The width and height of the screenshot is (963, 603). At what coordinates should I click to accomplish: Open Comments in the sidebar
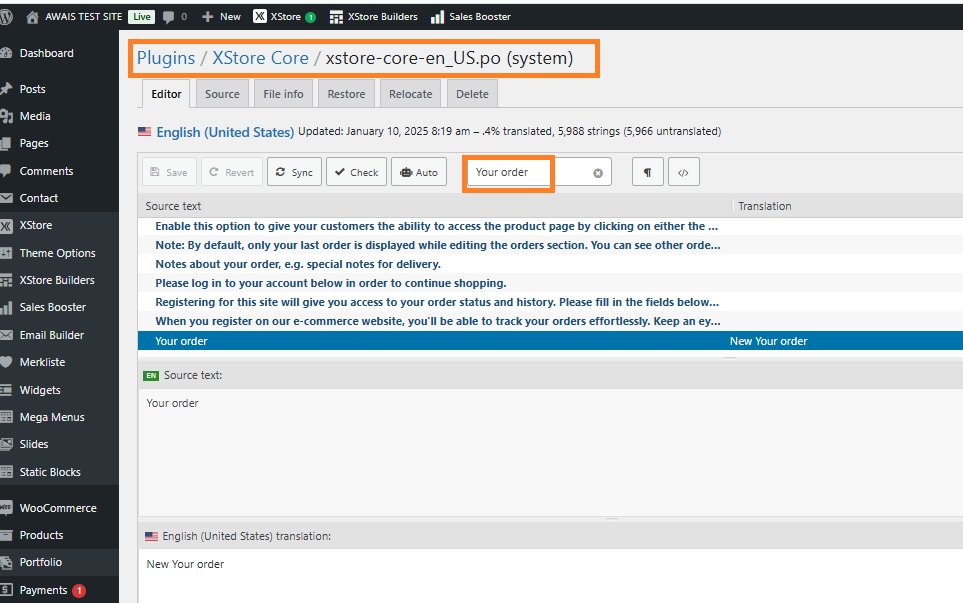click(x=46, y=171)
